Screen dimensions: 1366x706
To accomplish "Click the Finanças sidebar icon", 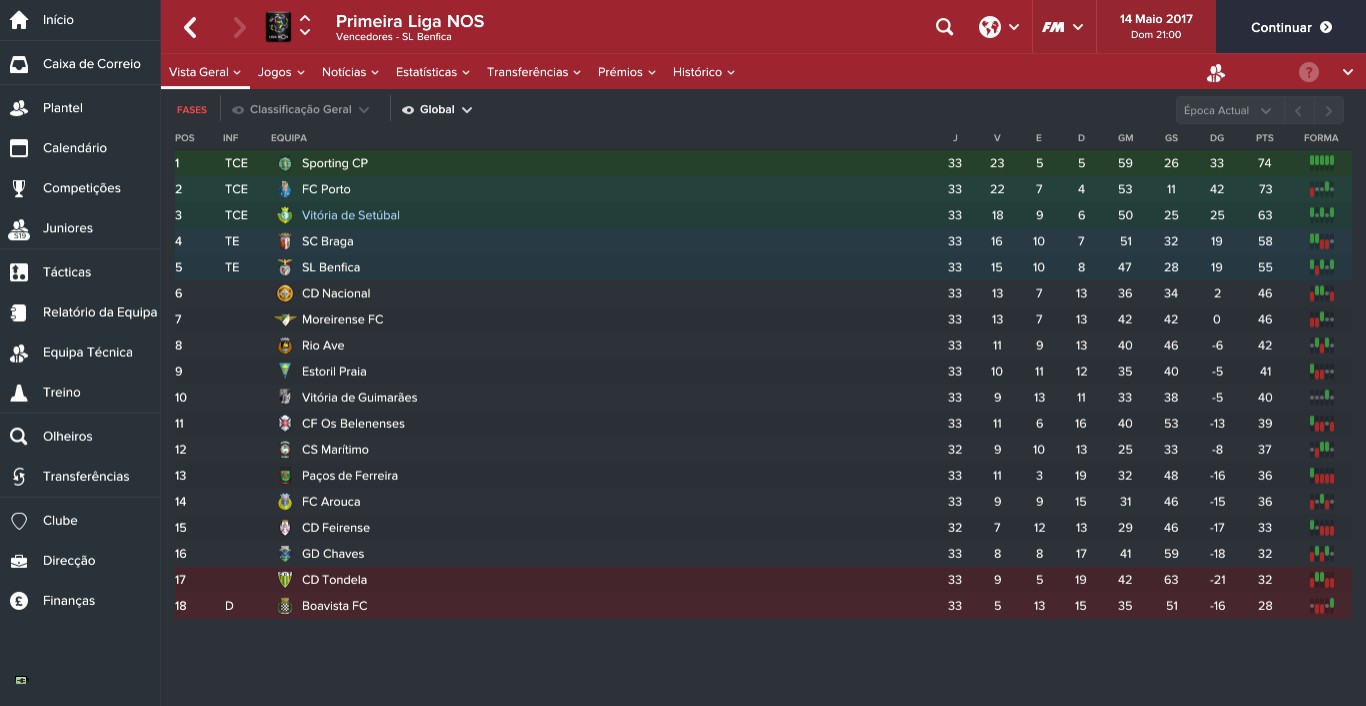I will pyautogui.click(x=19, y=600).
